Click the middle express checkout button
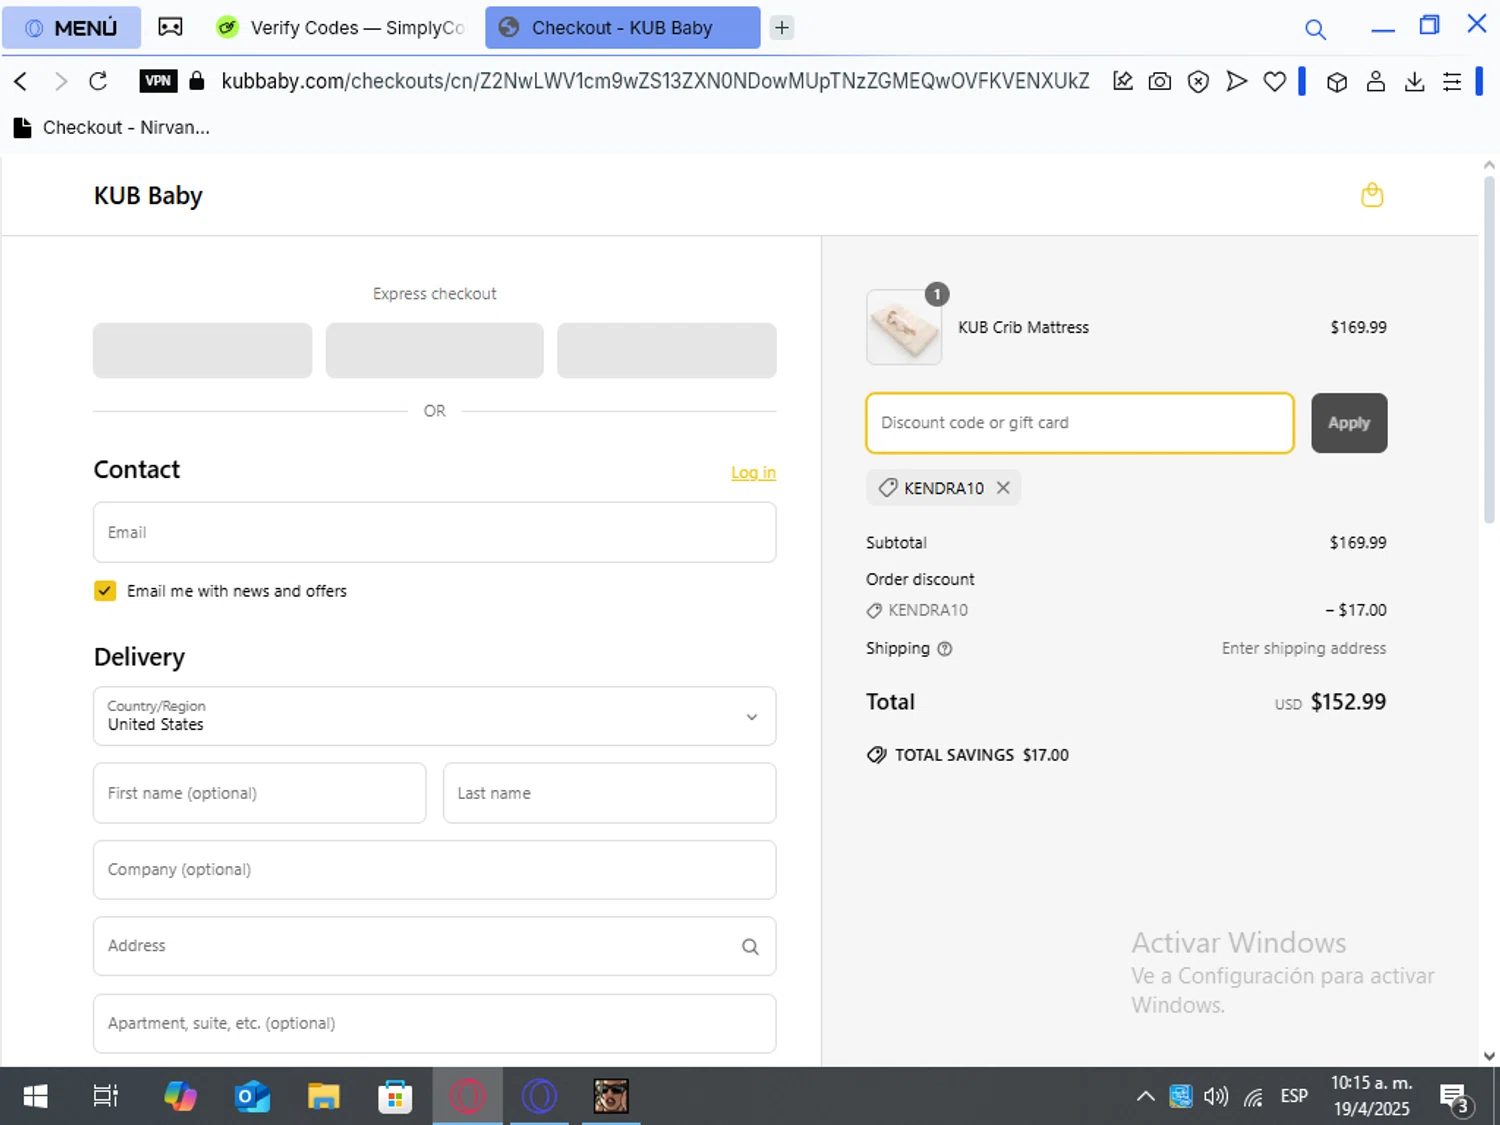Screen dimensions: 1500x1125 434,350
